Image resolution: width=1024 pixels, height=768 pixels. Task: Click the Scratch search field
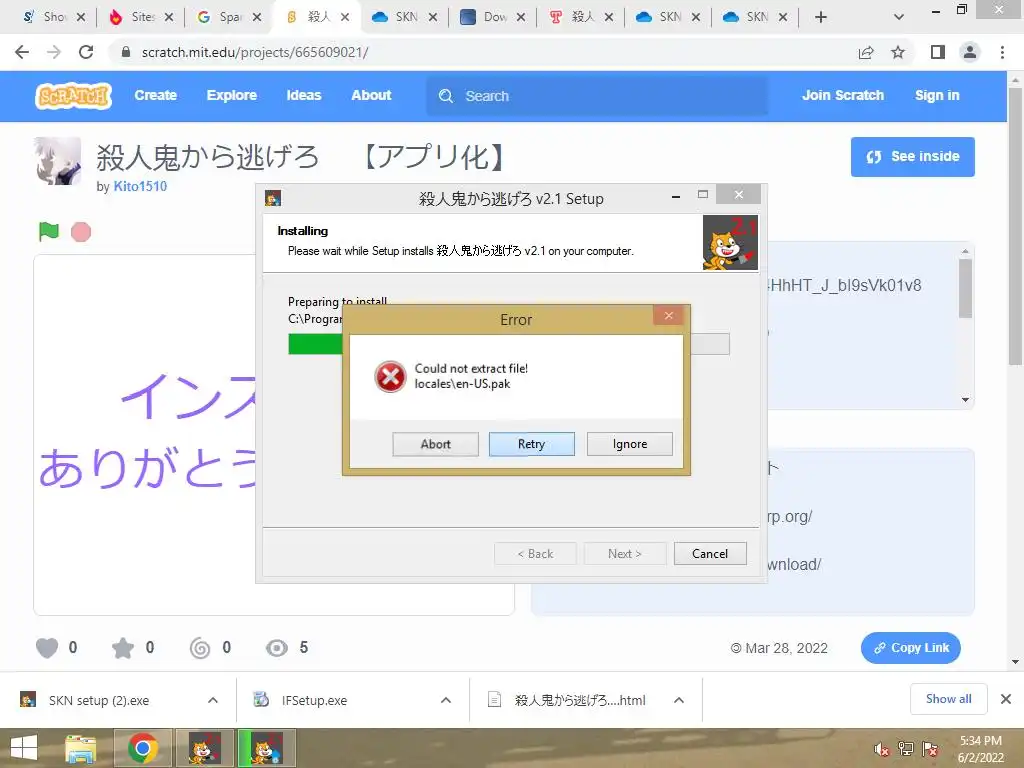tap(597, 96)
